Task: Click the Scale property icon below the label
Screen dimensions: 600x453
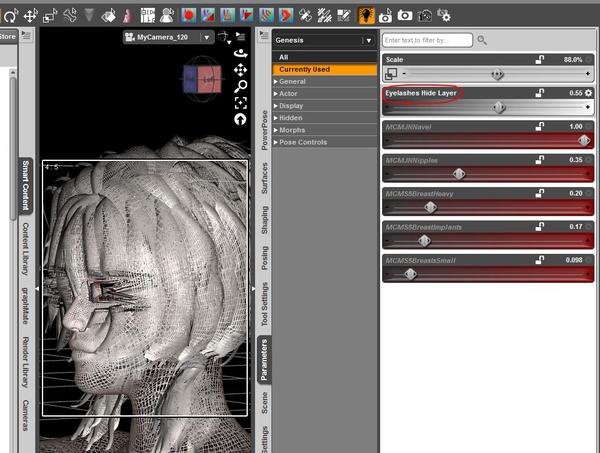Action: click(x=391, y=73)
